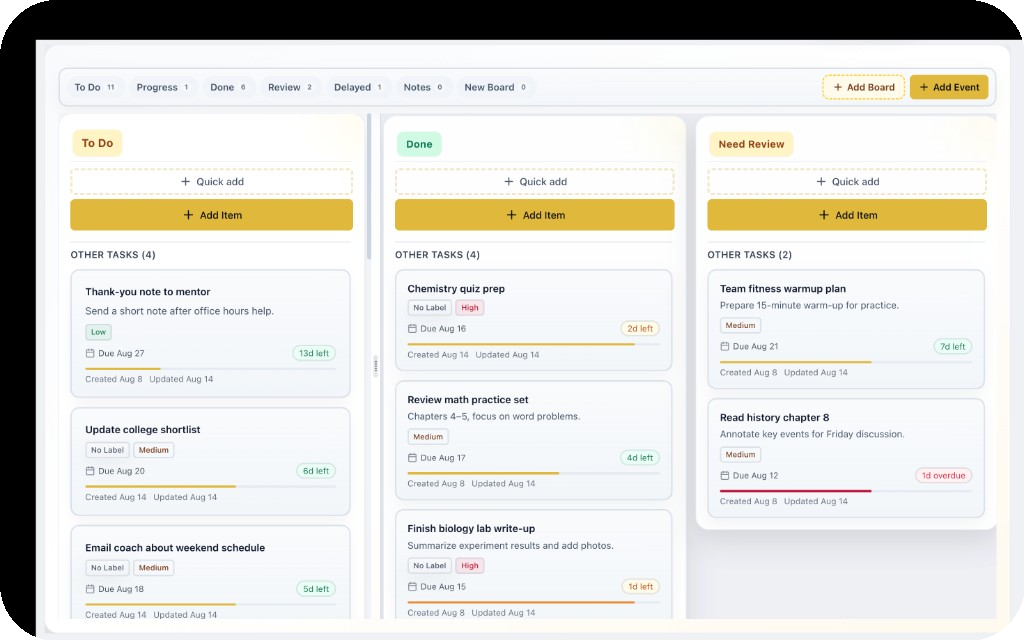Click plus icon of Done Add Item

click(511, 215)
